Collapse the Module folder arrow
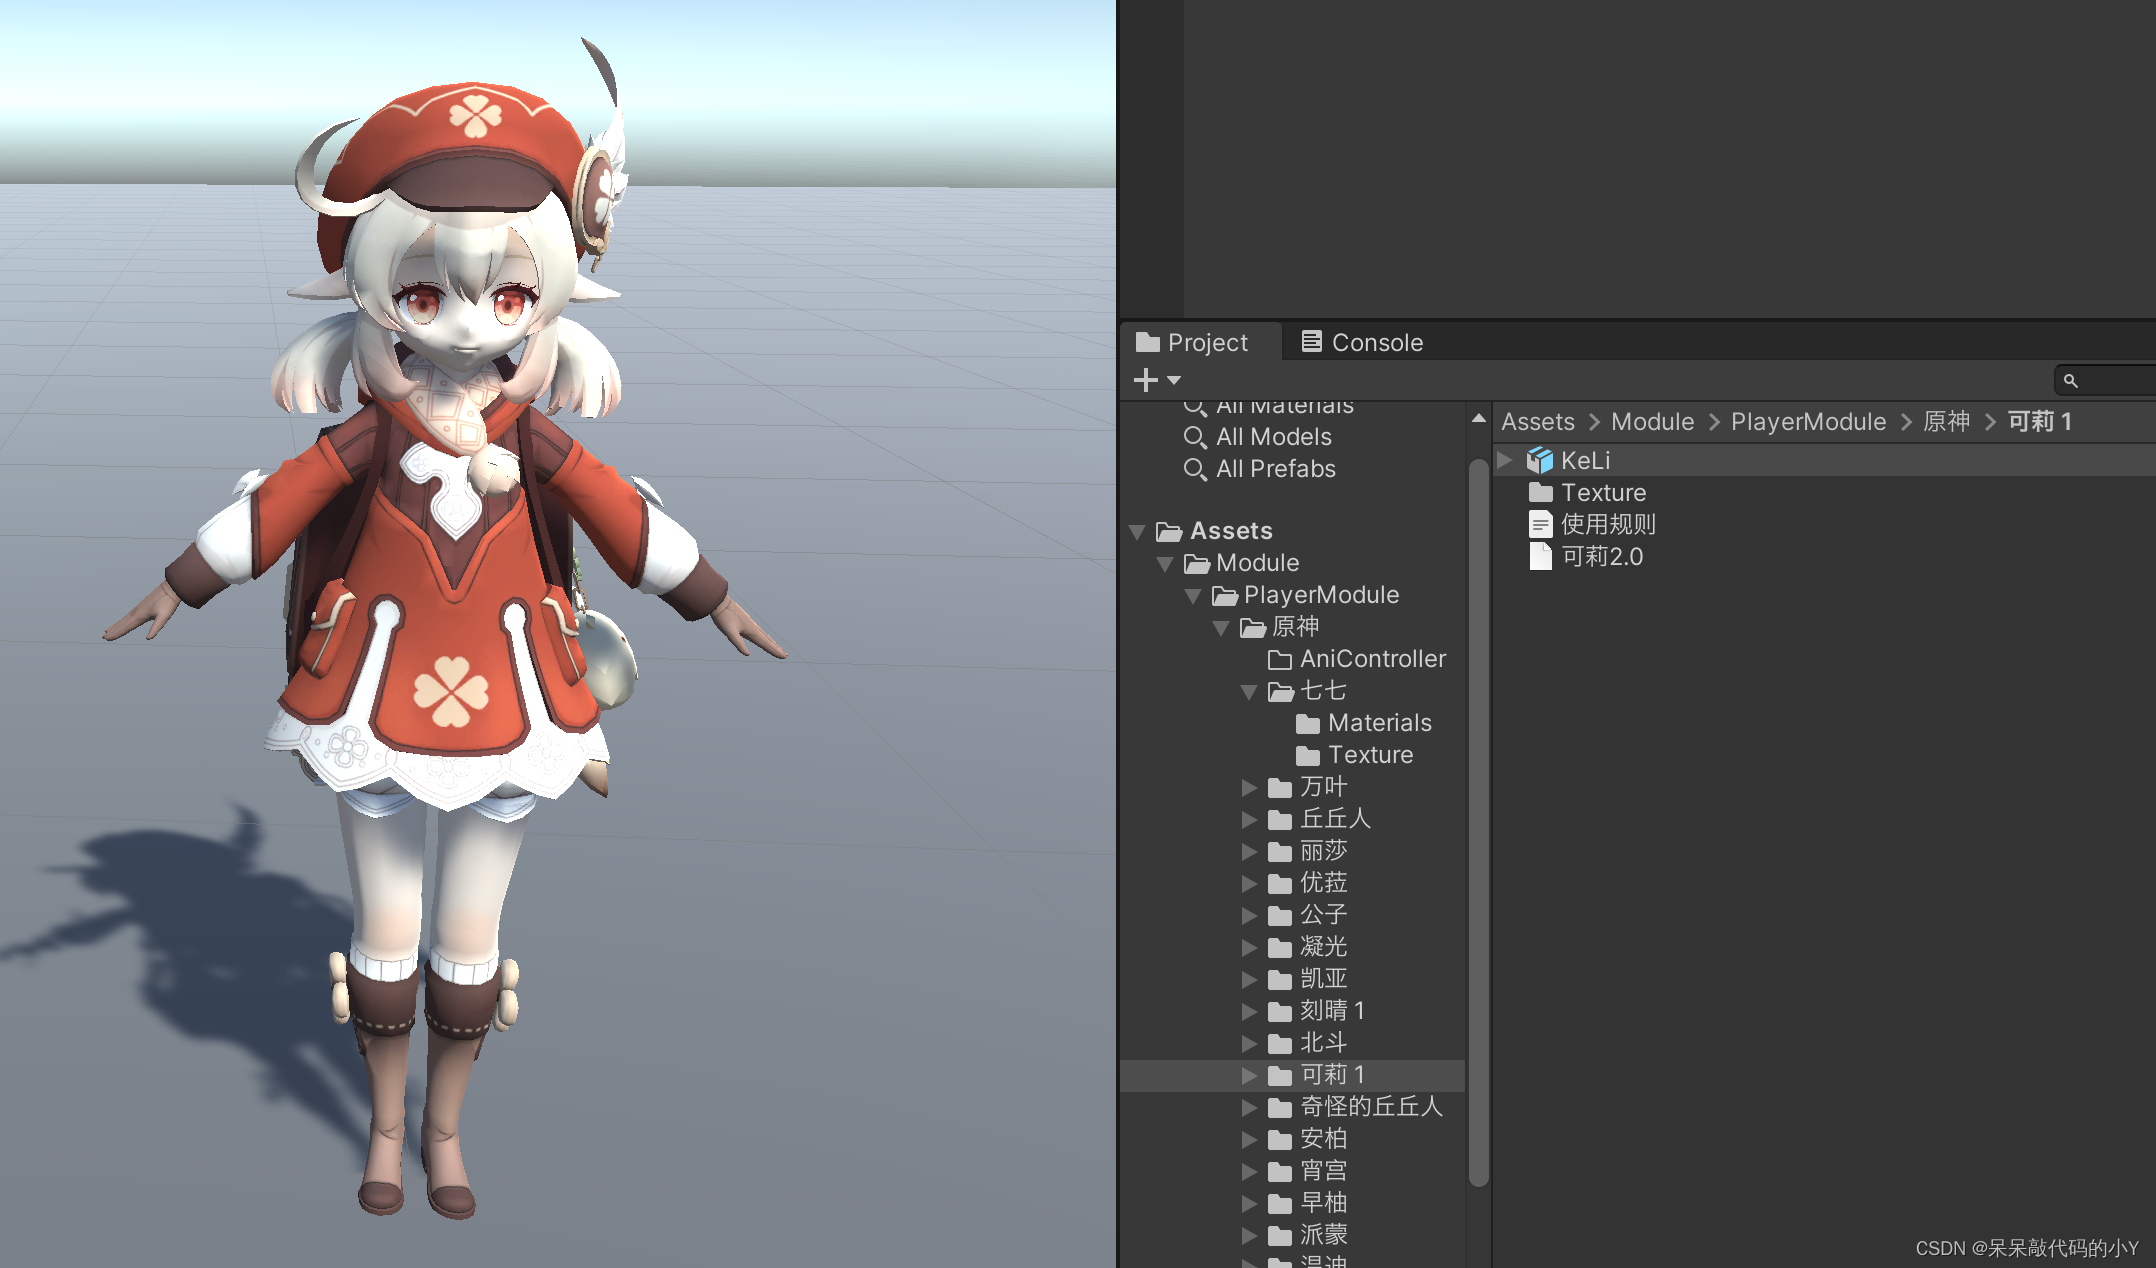The height and width of the screenshot is (1268, 2156). (1165, 564)
